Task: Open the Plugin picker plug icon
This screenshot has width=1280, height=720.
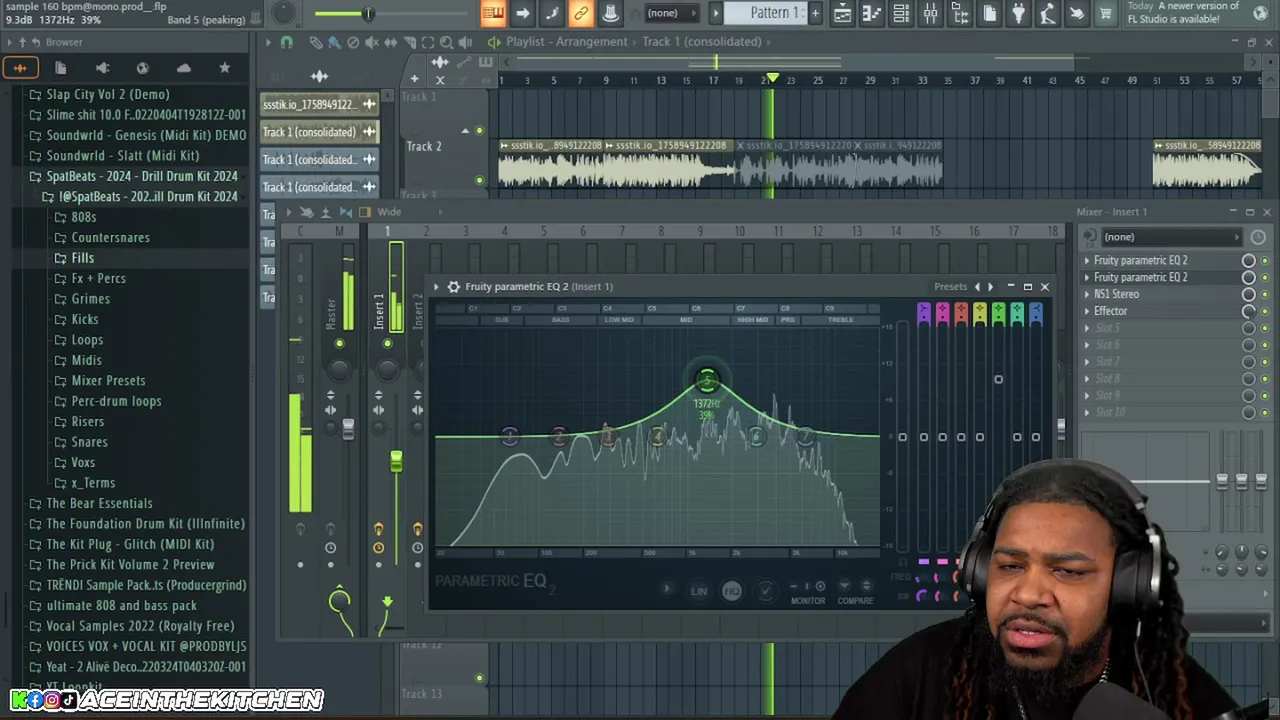Action: 1018,13
